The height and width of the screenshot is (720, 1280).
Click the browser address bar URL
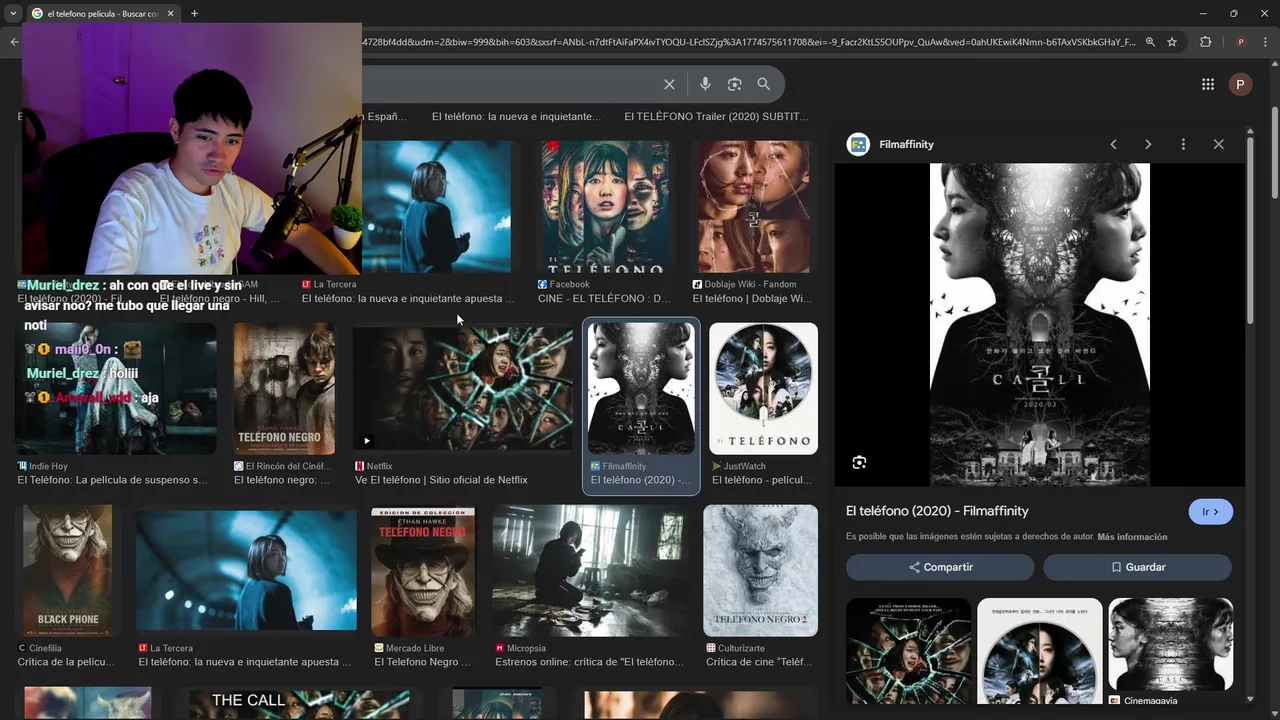[x=748, y=42]
